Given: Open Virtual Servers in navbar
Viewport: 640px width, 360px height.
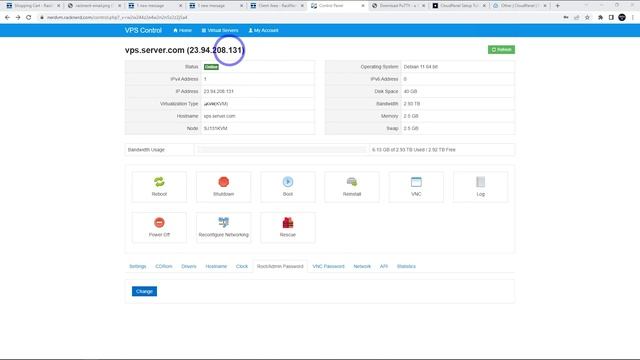Looking at the screenshot, I should (220, 30).
